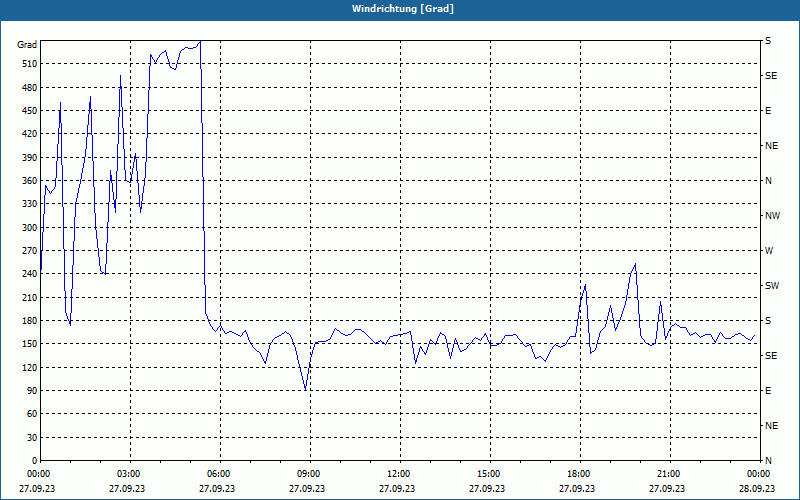Click the S compass label level with 180

(x=768, y=321)
